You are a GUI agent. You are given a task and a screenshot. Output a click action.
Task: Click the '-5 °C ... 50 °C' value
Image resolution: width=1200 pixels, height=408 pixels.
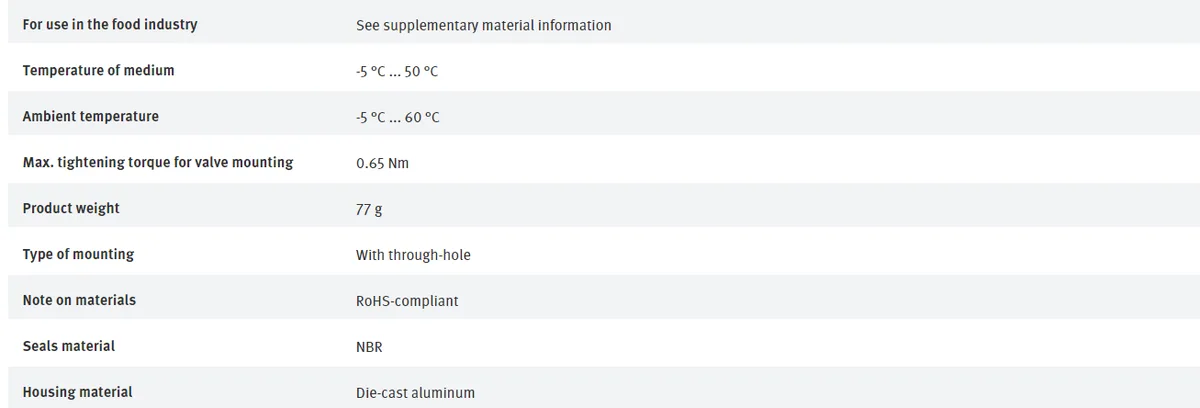(397, 71)
